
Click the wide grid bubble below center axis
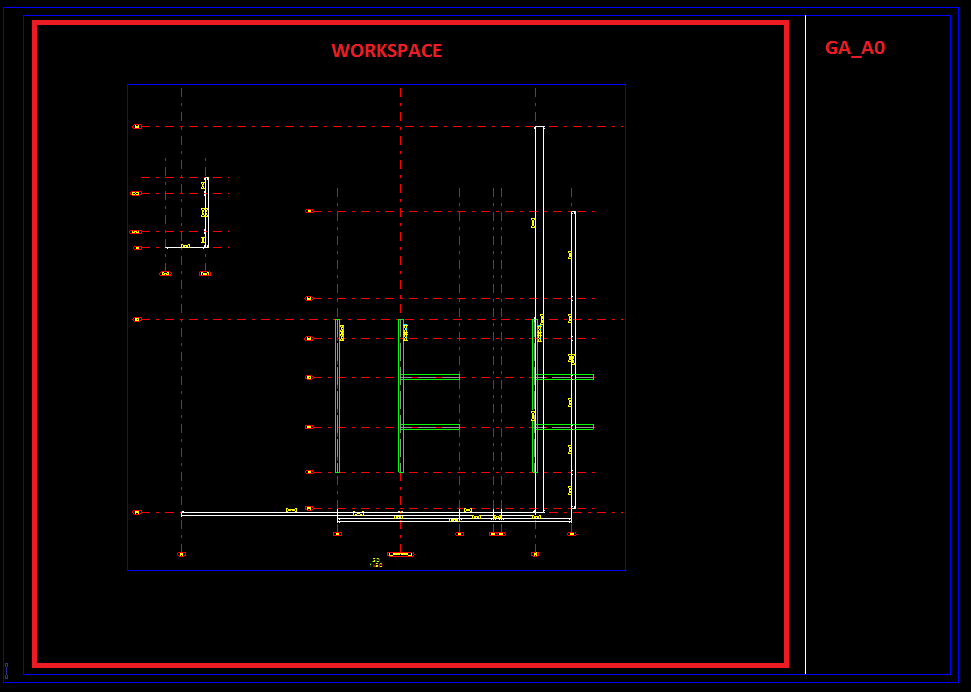[400, 554]
